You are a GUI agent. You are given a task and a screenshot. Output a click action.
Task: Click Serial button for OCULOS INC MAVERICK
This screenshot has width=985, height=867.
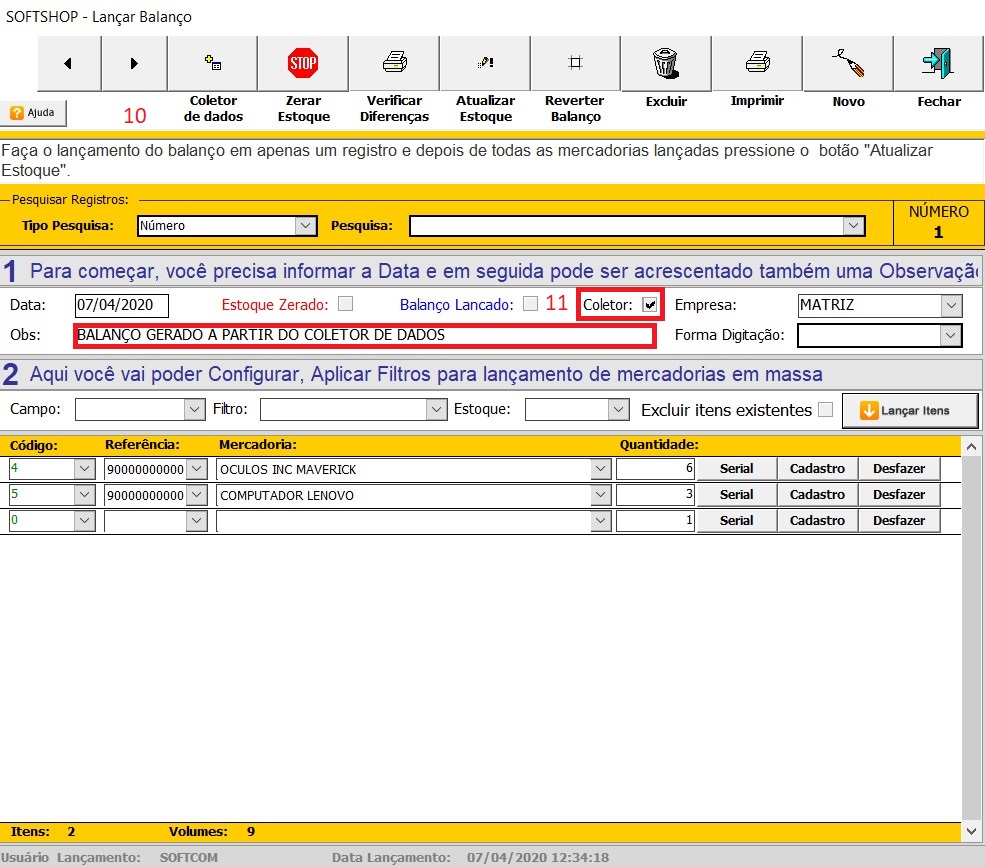(x=736, y=468)
